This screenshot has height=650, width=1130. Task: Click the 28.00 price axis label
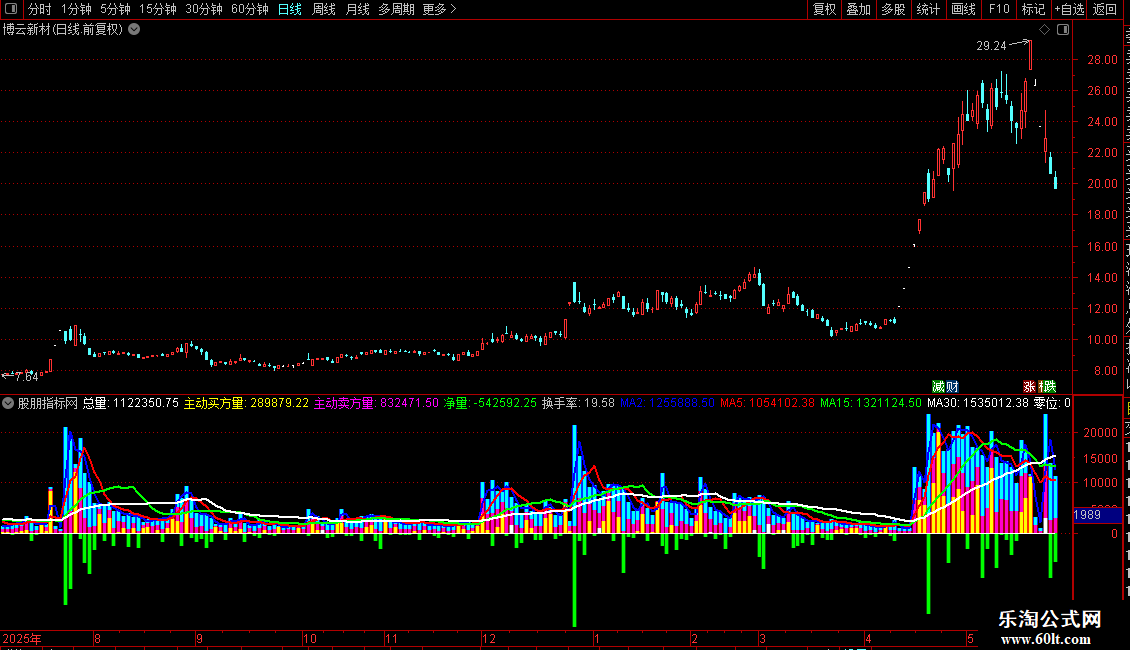1102,60
